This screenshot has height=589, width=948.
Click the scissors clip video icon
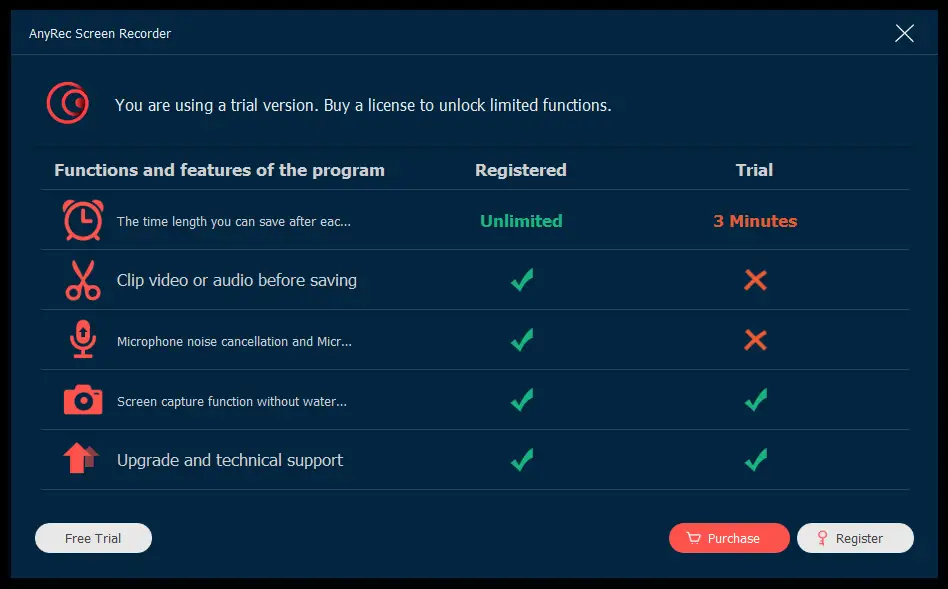coord(83,280)
